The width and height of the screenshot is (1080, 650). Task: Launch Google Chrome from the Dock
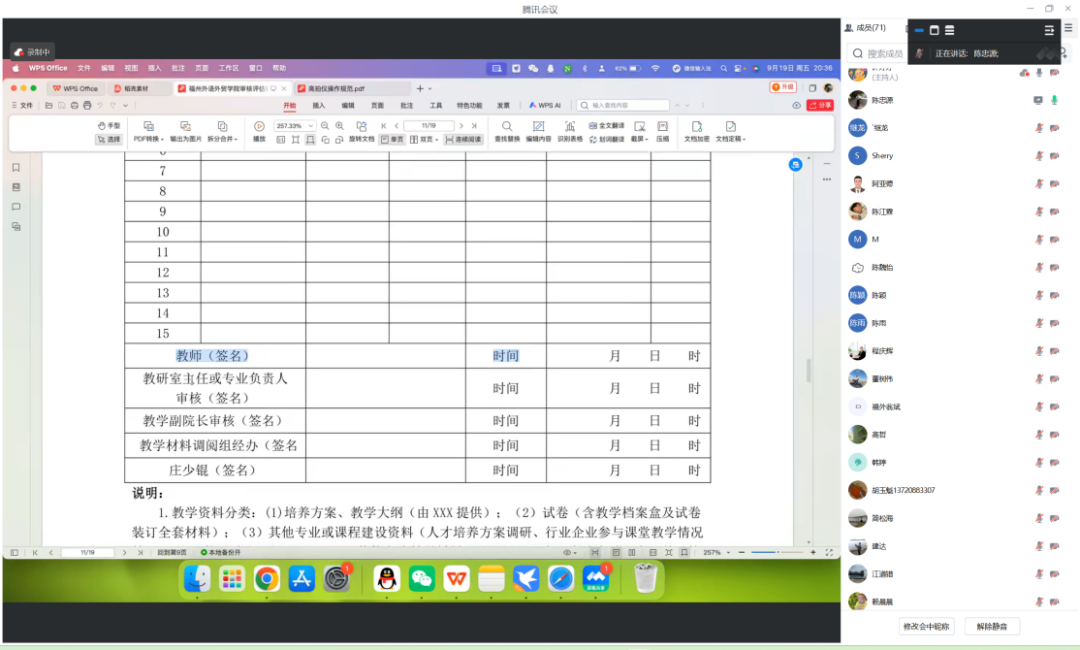click(x=266, y=578)
